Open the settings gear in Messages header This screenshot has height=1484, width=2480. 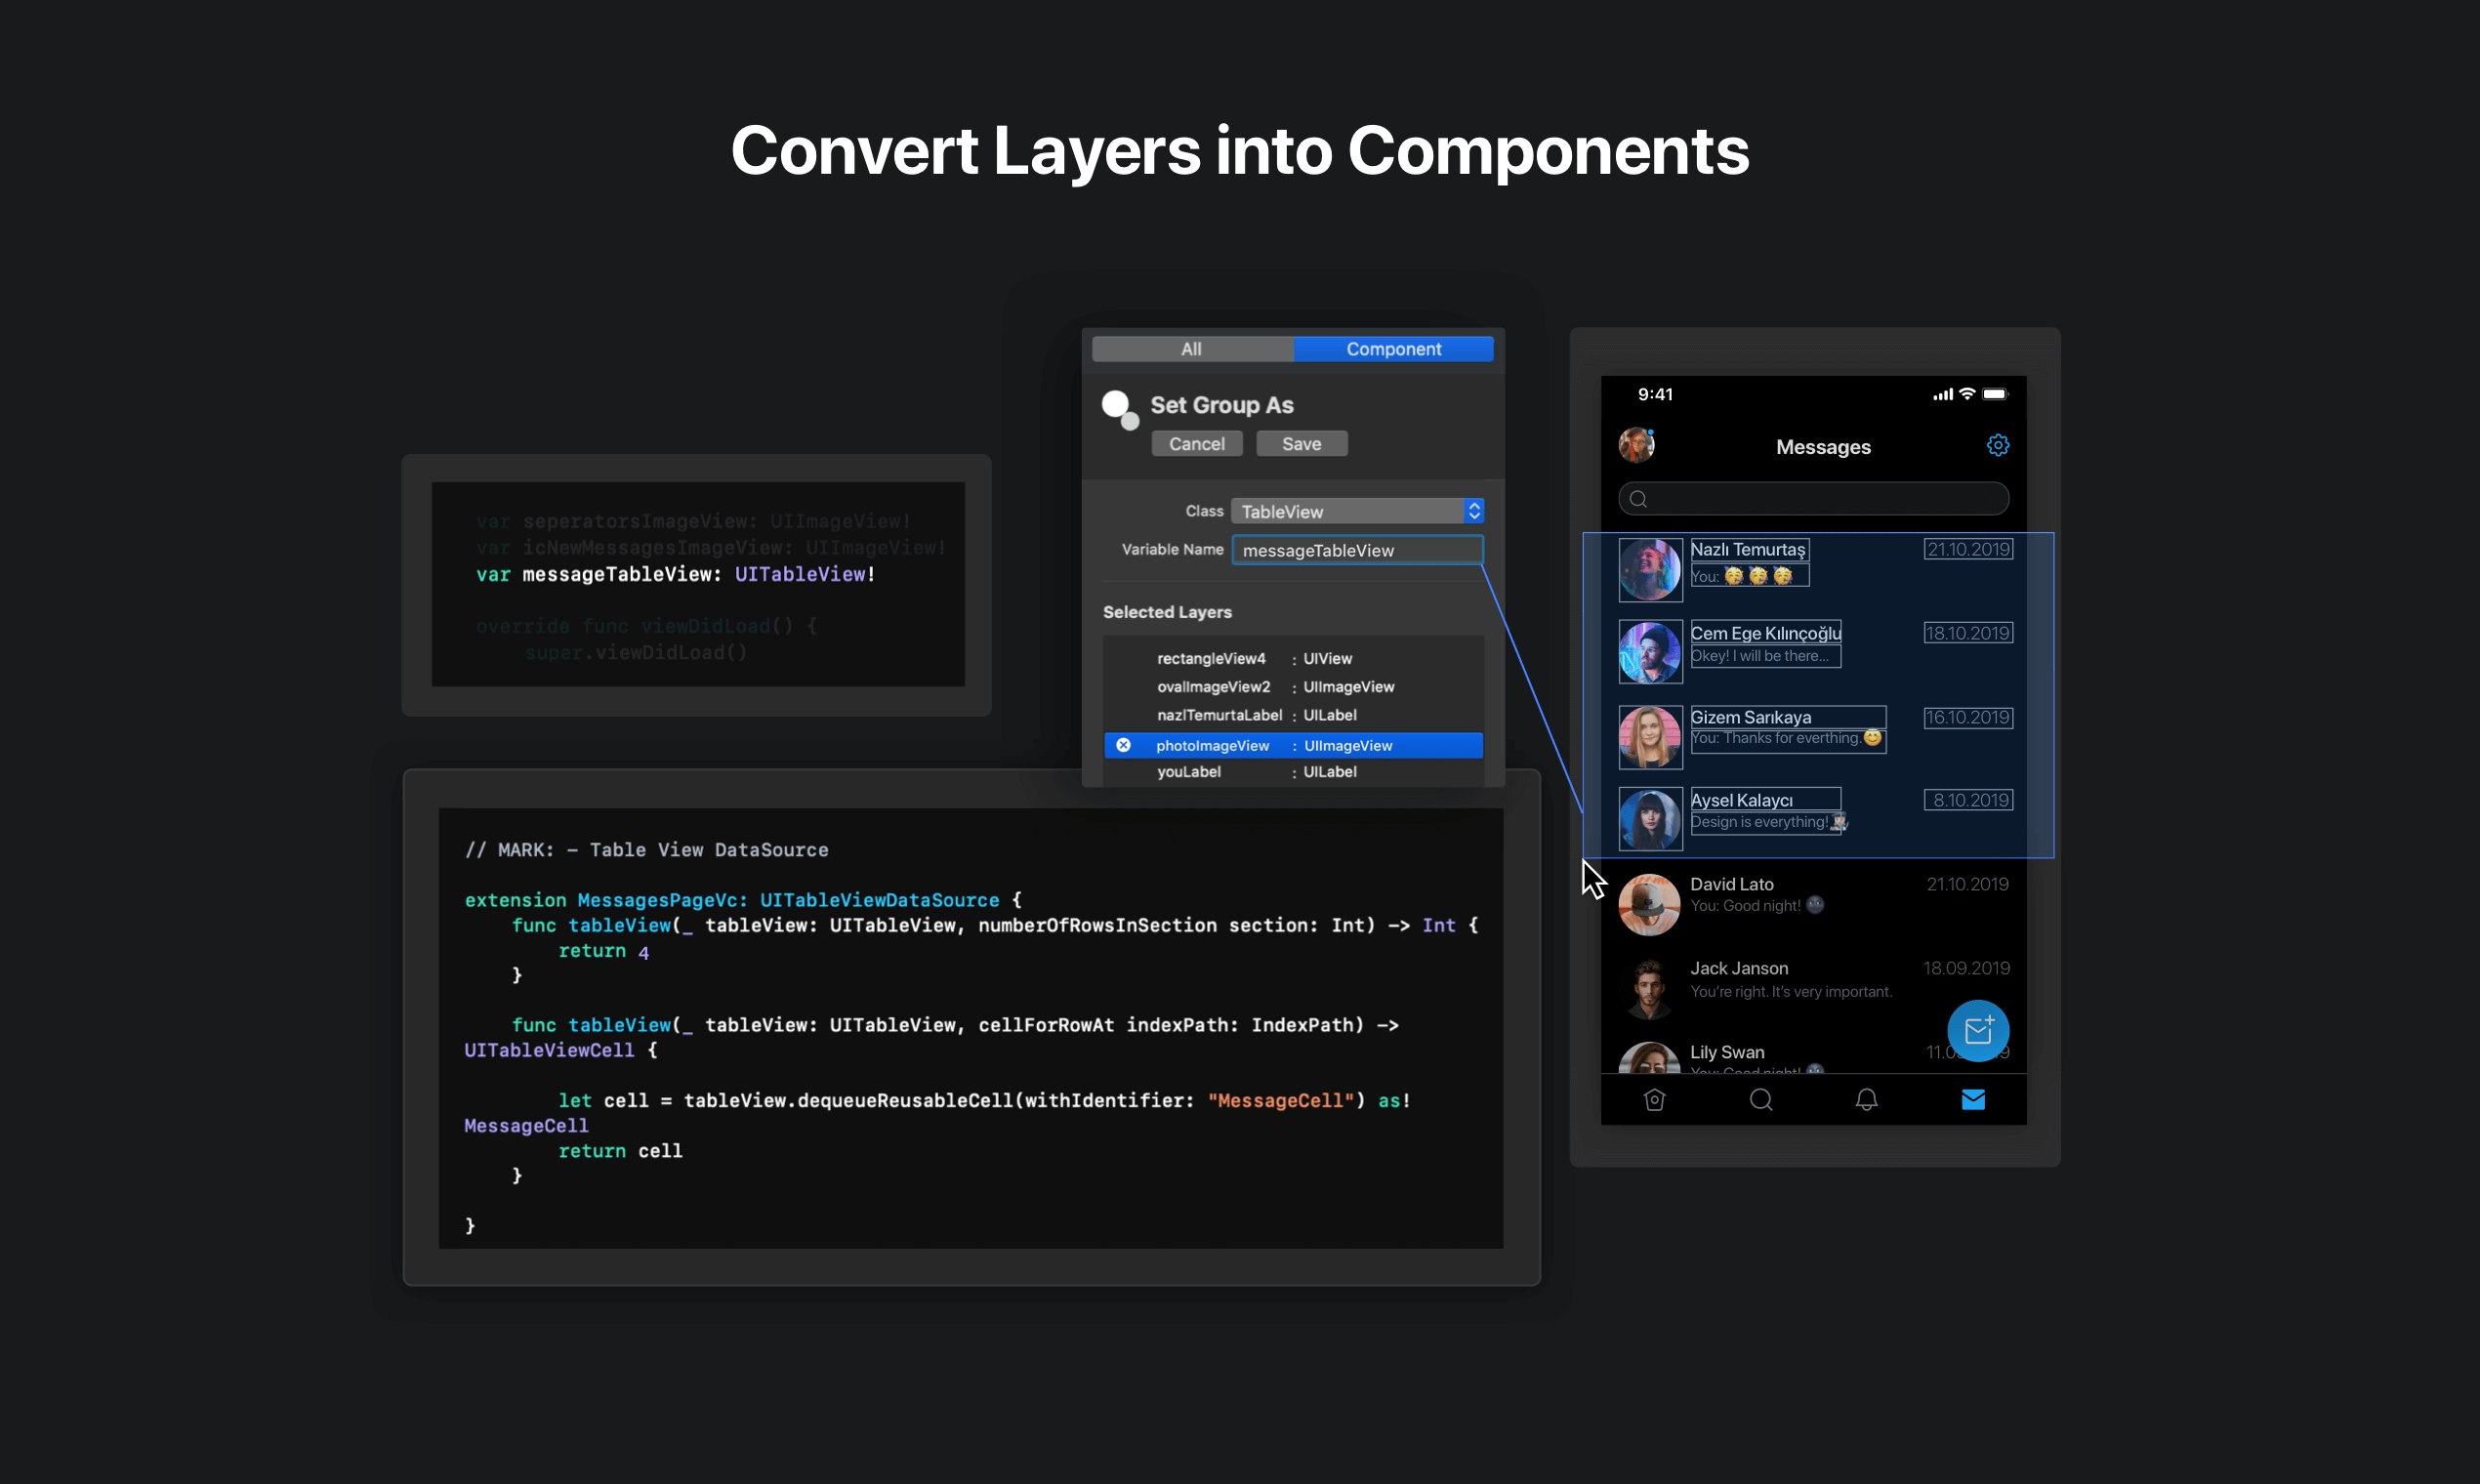[1997, 445]
